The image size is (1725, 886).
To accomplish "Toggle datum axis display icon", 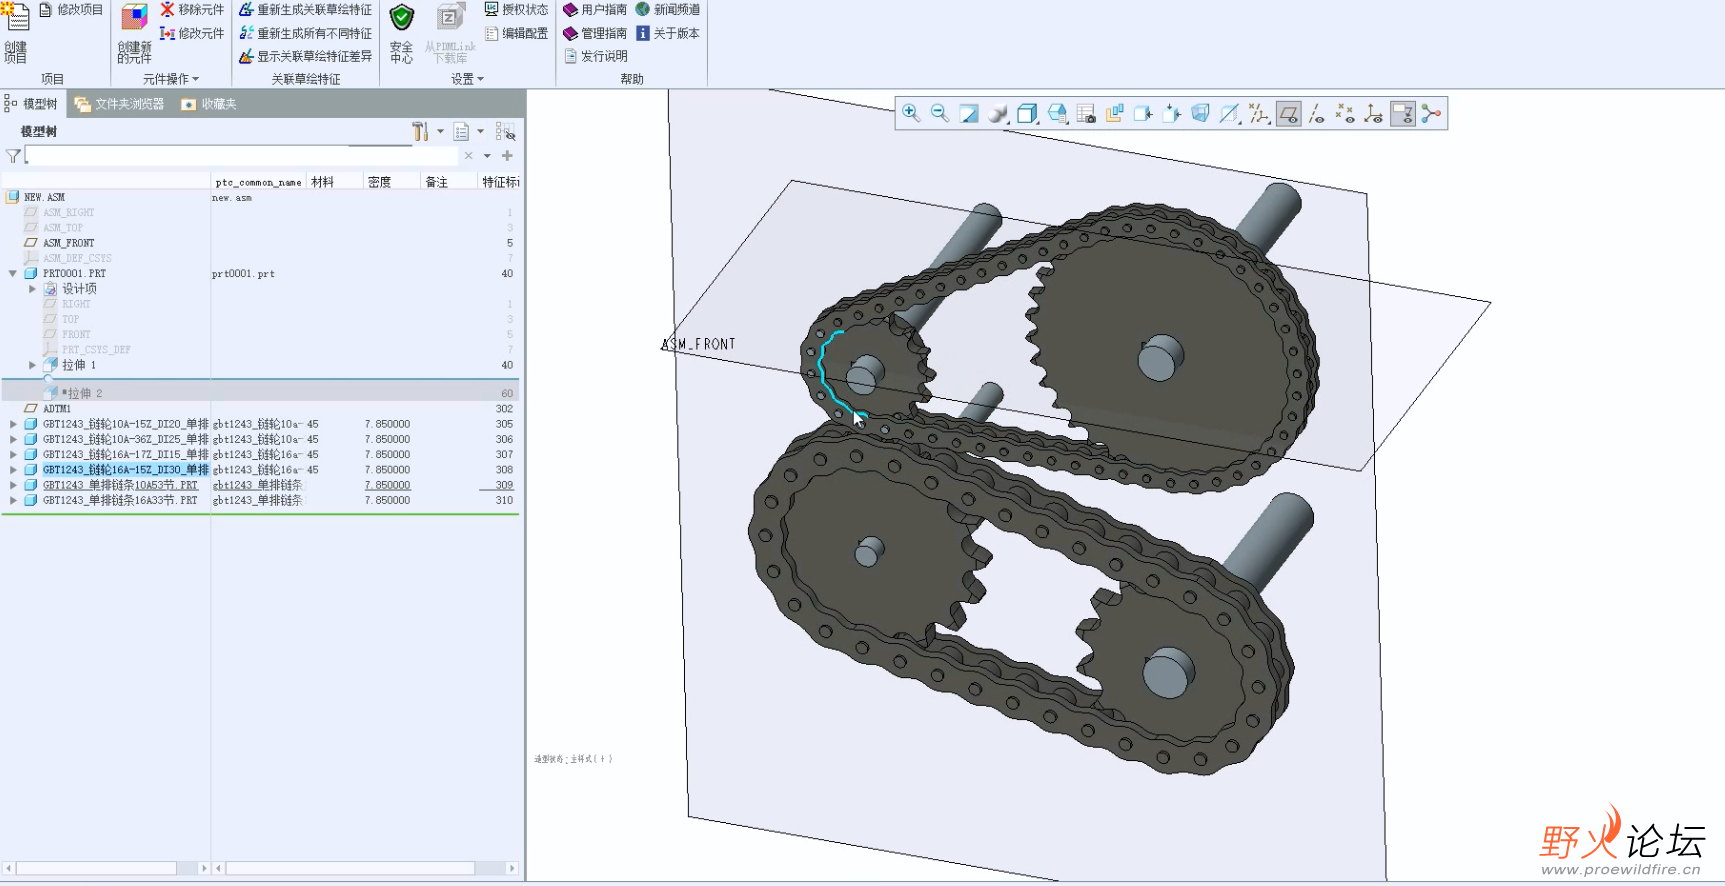I will point(1316,114).
